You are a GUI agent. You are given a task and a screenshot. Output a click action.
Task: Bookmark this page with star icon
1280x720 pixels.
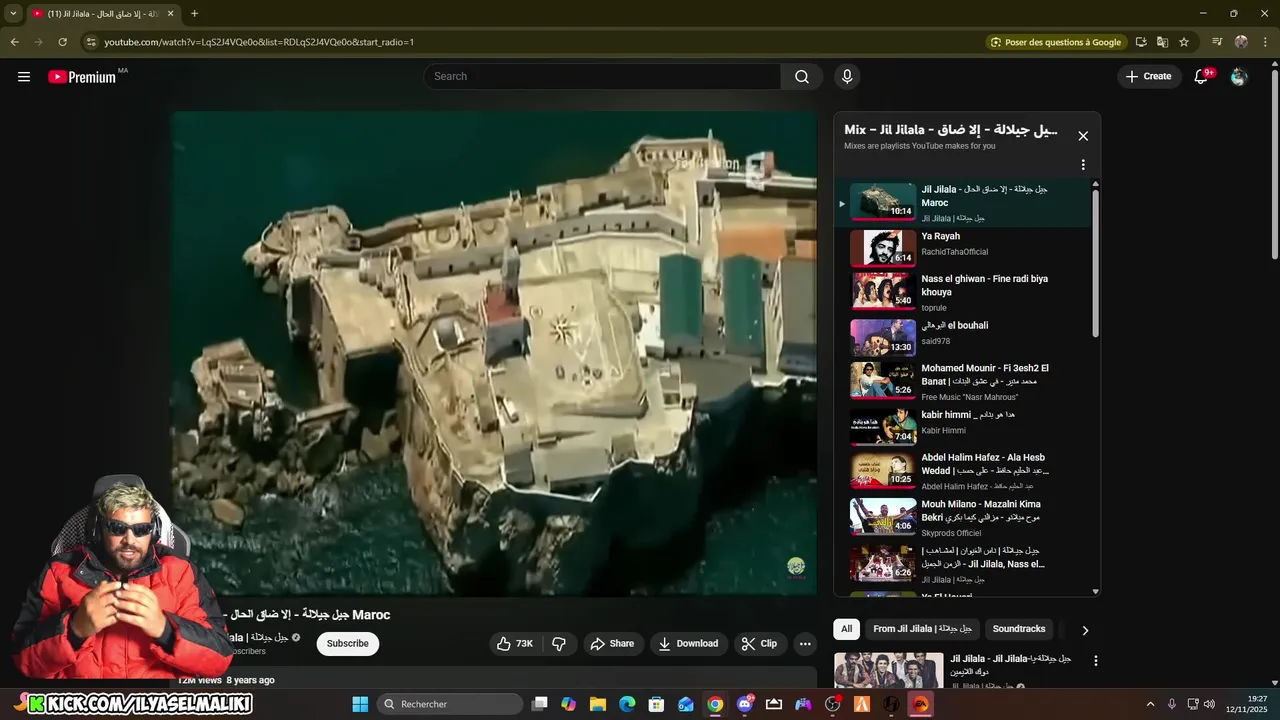[x=1184, y=42]
